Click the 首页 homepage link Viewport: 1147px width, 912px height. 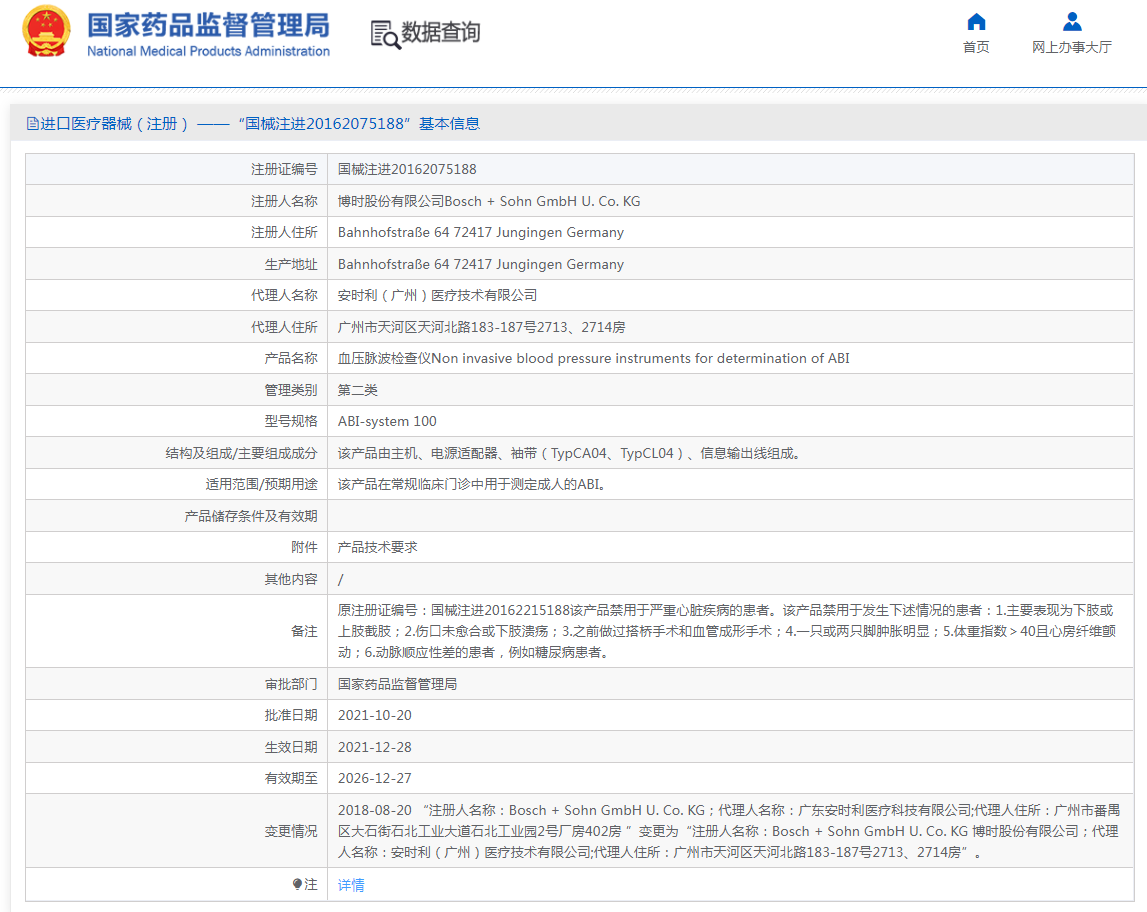976,47
